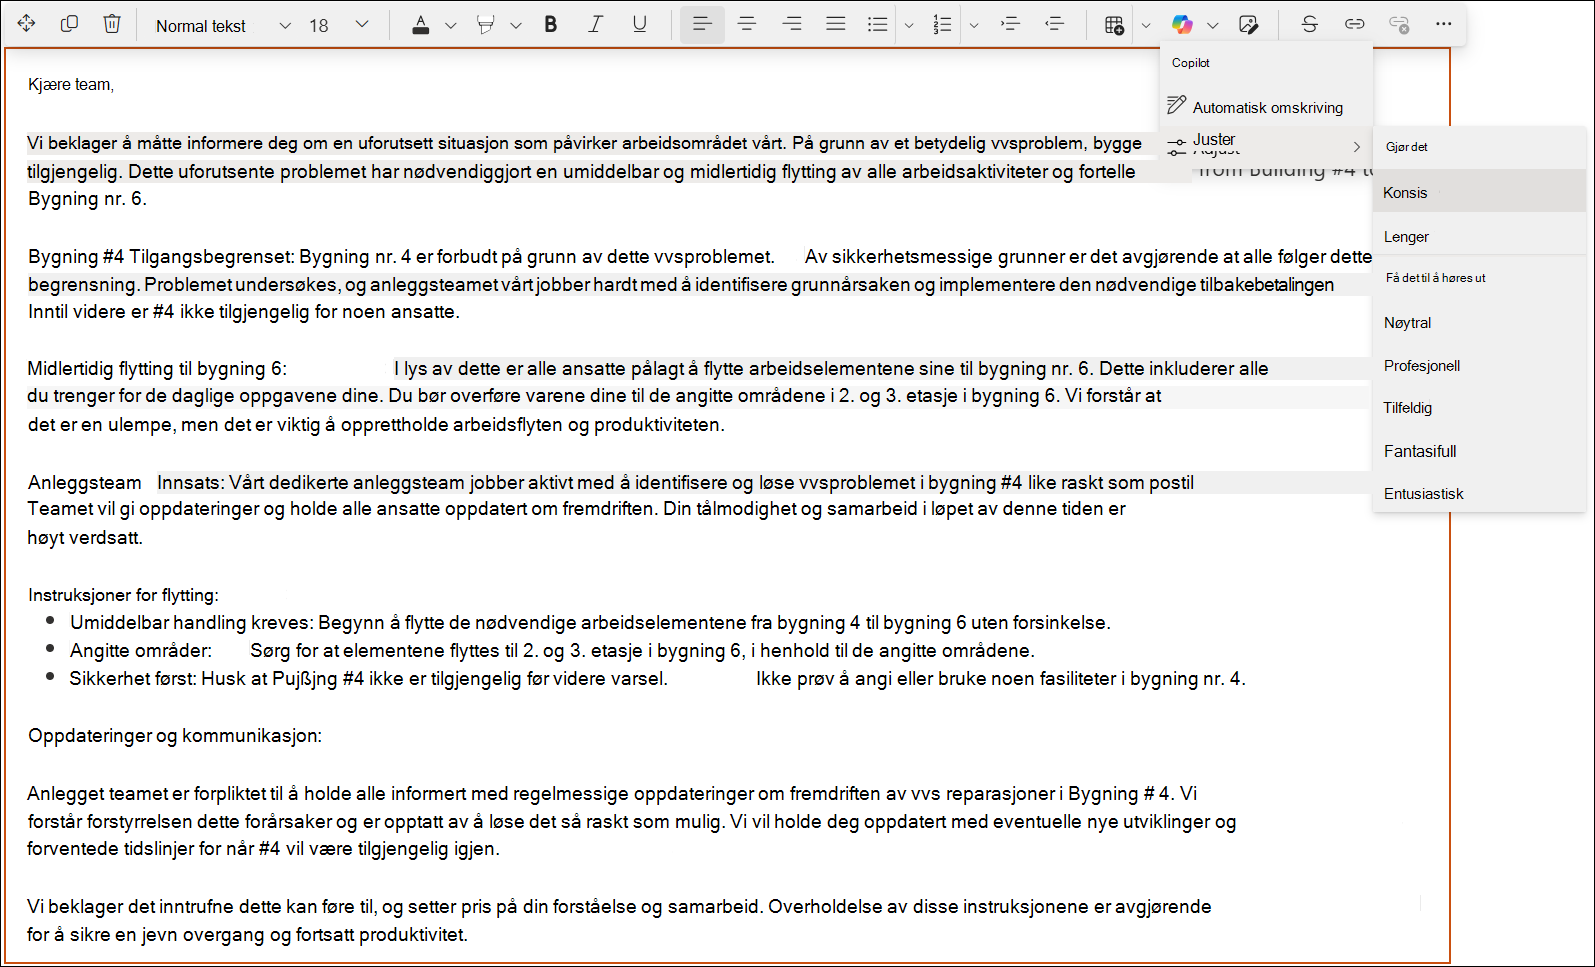The height and width of the screenshot is (967, 1595).
Task: Click the copy icon in toolbar
Action: click(69, 24)
